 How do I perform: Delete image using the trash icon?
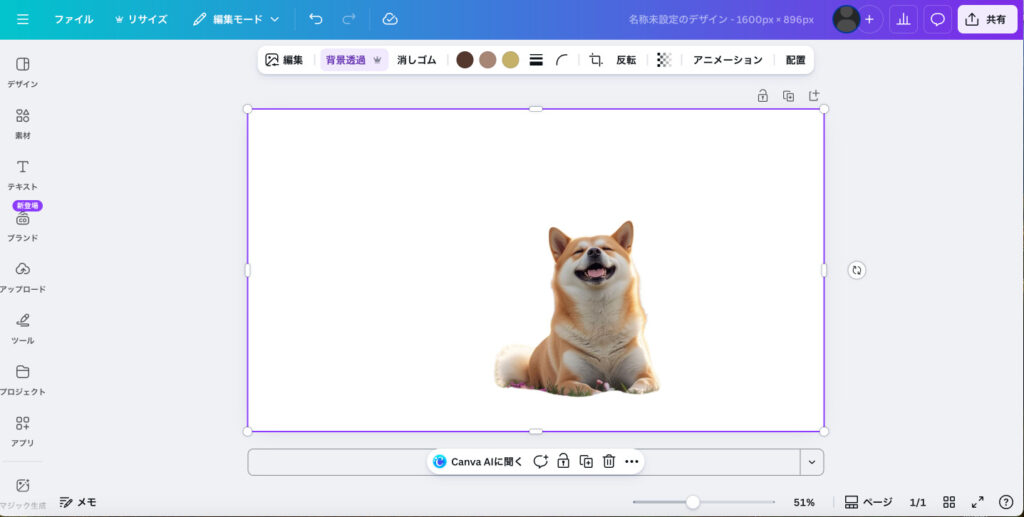(608, 461)
